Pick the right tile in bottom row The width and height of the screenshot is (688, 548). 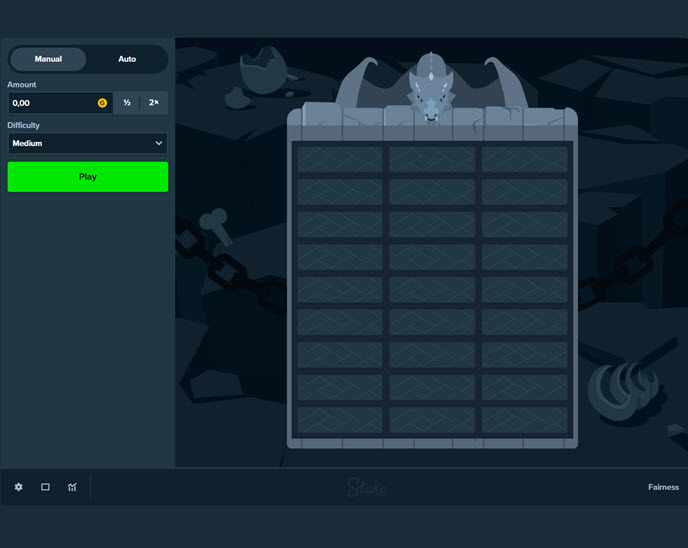point(524,419)
